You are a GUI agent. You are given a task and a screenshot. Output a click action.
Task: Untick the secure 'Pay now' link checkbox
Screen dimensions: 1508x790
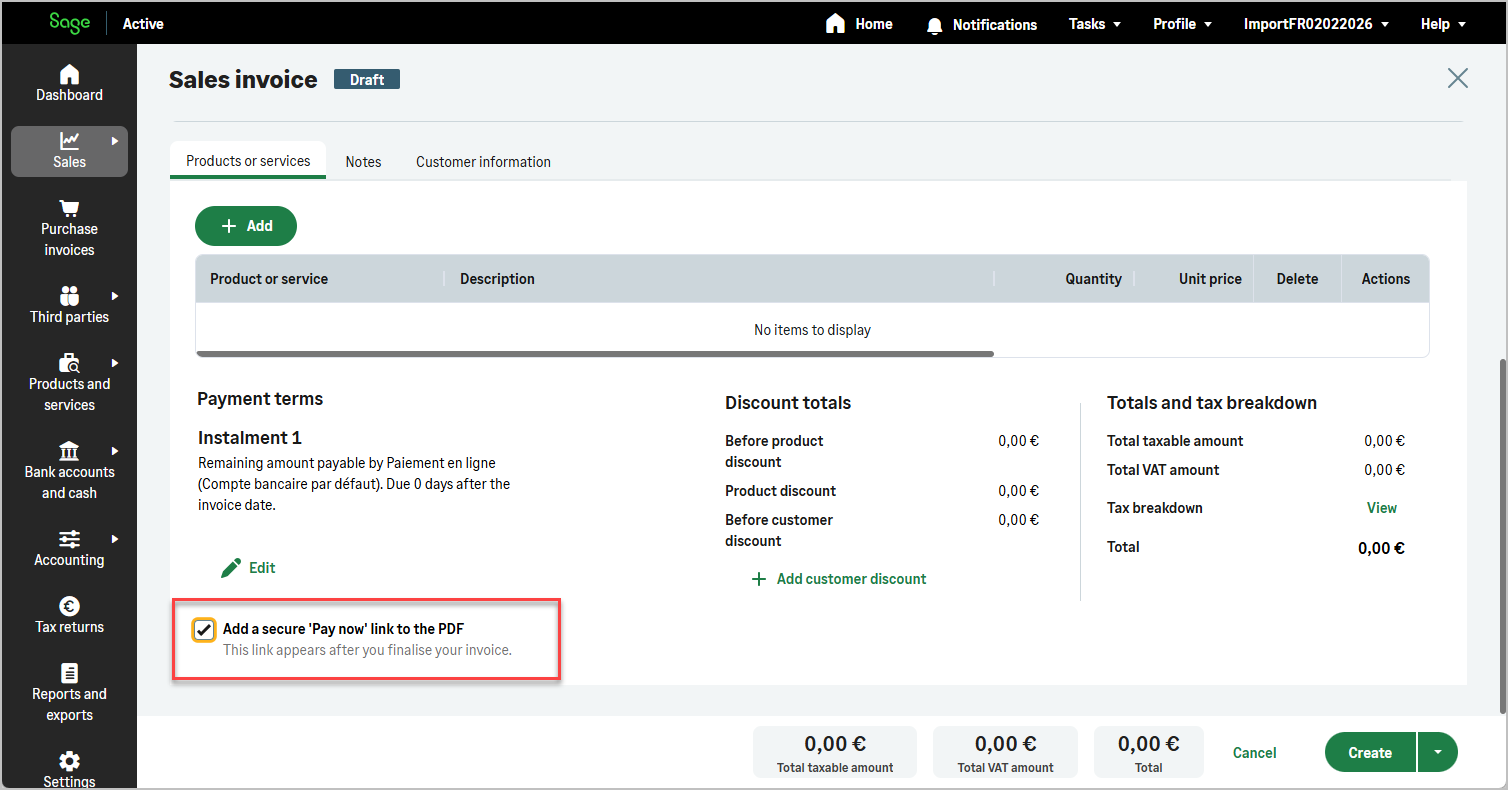[204, 630]
